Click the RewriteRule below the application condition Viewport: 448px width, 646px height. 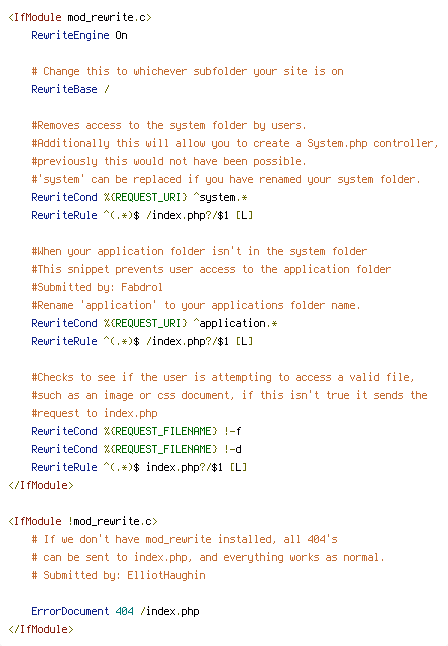pyautogui.click(x=142, y=342)
